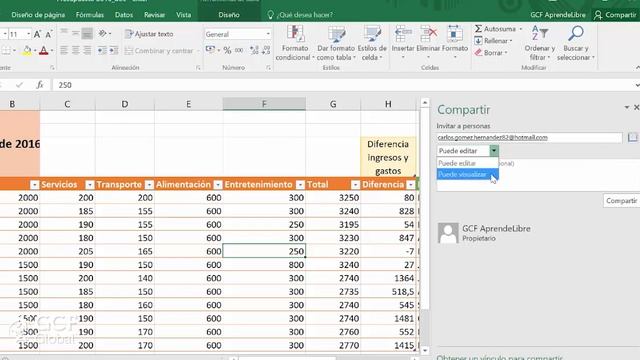Click the Compartir button in the ribbon corner
This screenshot has height=360, width=640.
[616, 15]
